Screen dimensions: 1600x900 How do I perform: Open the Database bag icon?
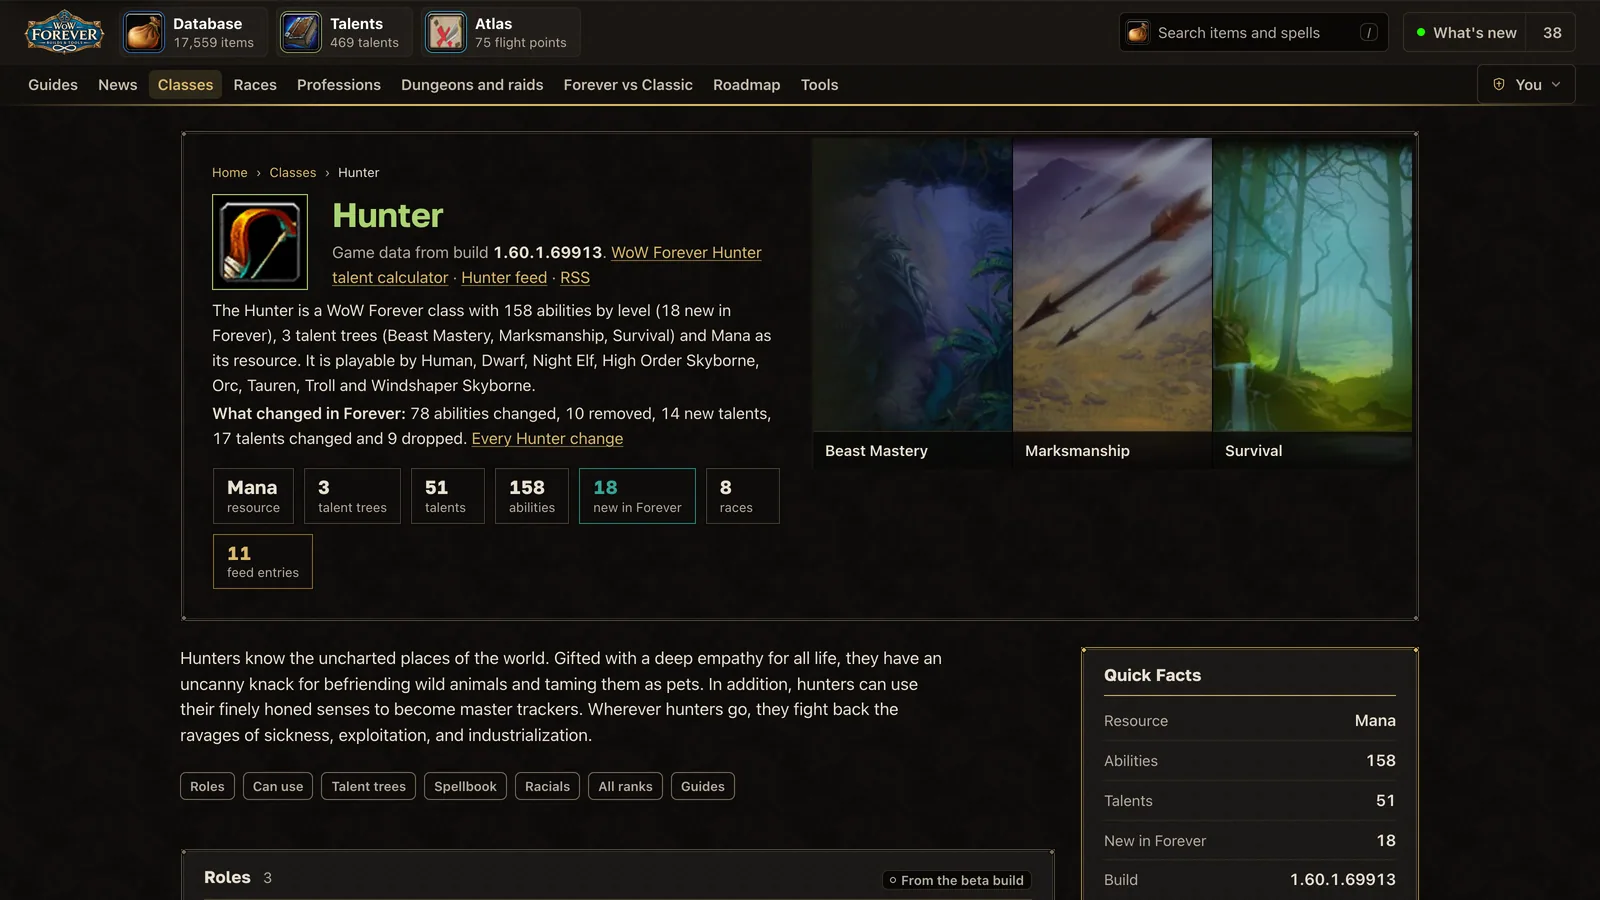pyautogui.click(x=144, y=32)
